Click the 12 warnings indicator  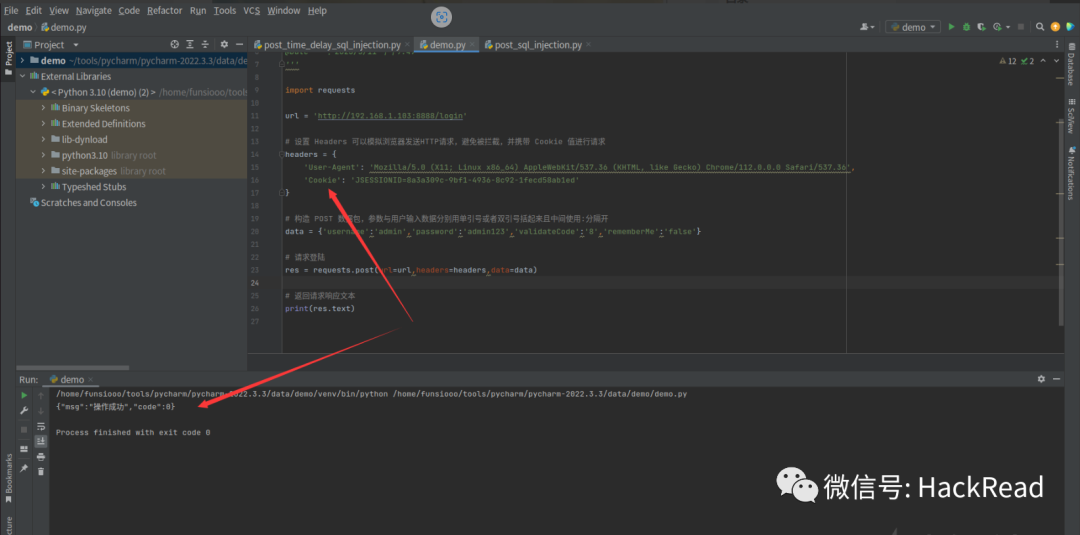[1008, 61]
